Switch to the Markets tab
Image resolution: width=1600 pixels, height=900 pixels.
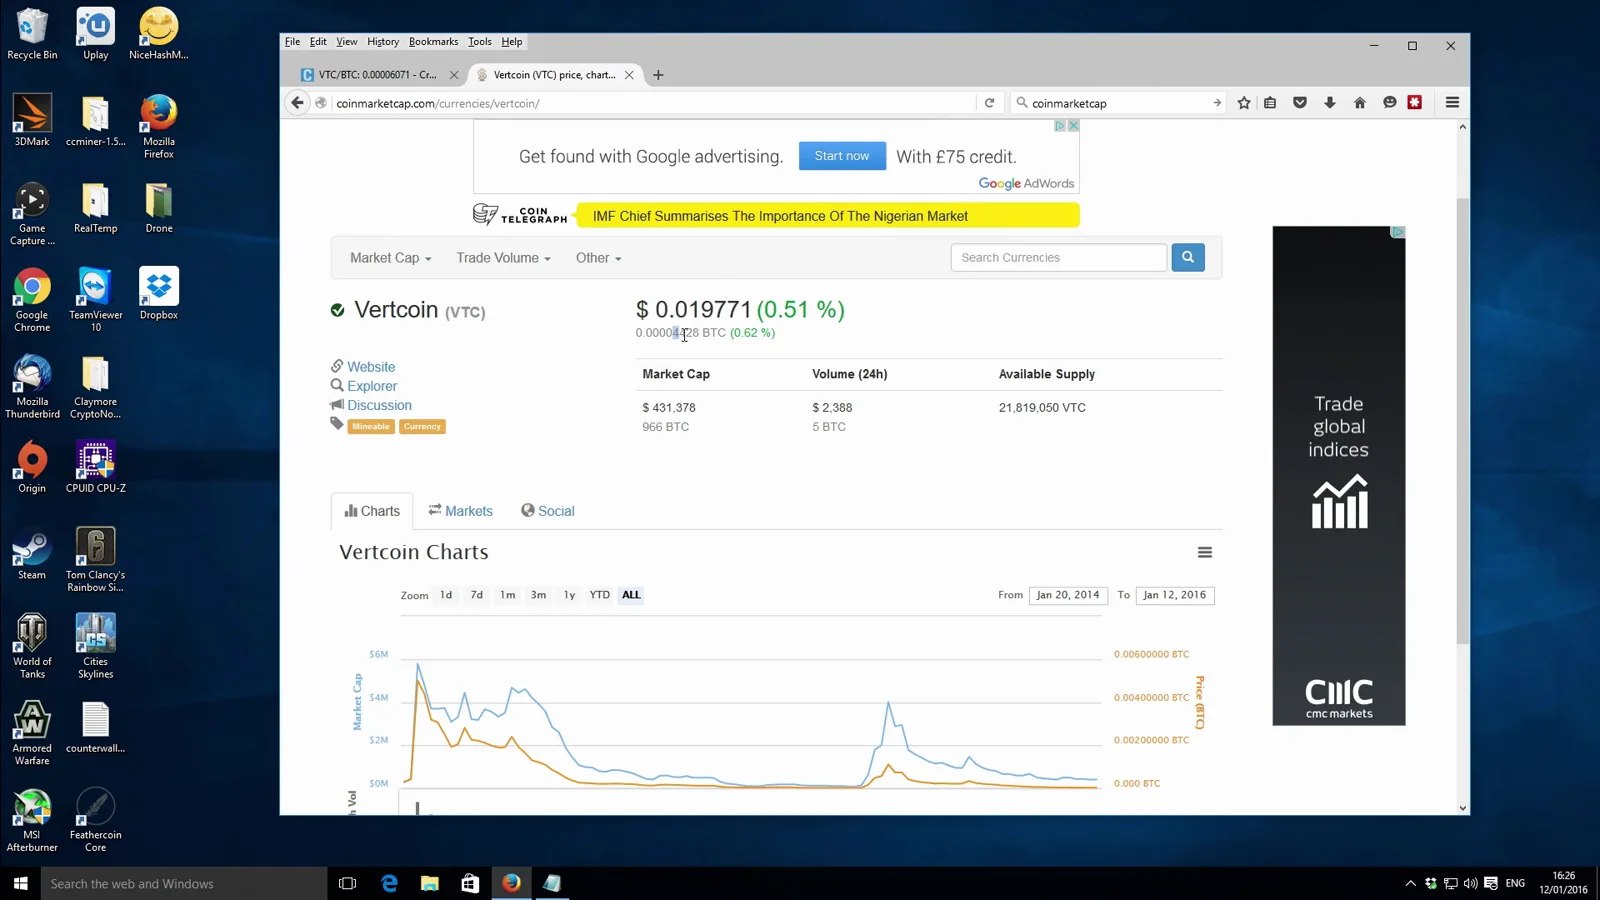(x=461, y=511)
